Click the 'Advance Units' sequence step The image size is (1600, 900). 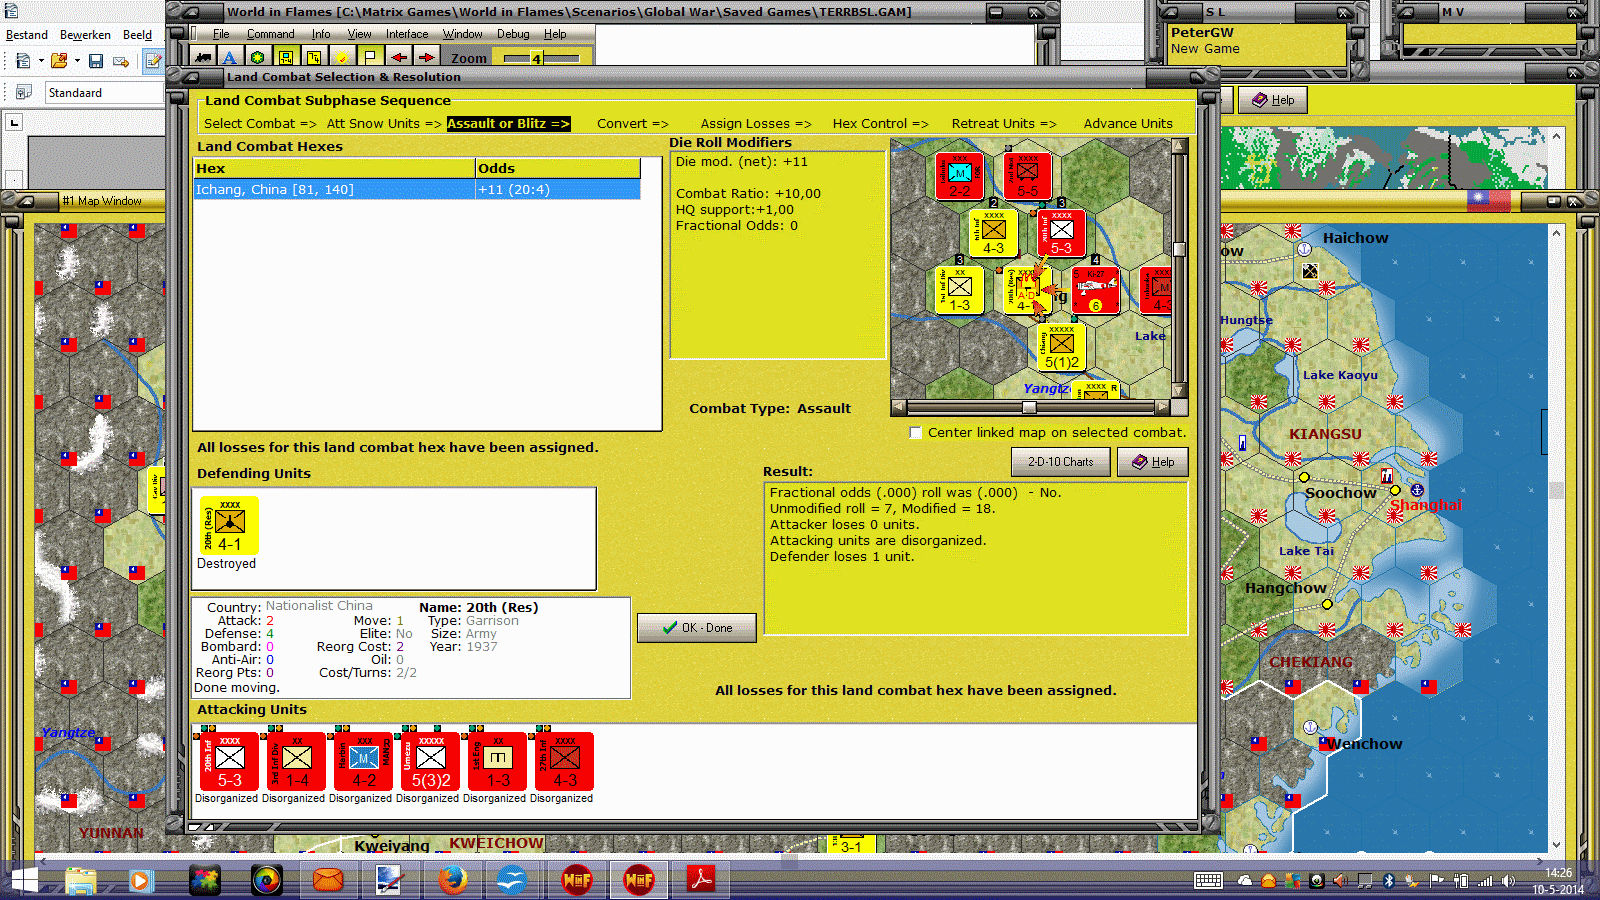(x=1128, y=124)
